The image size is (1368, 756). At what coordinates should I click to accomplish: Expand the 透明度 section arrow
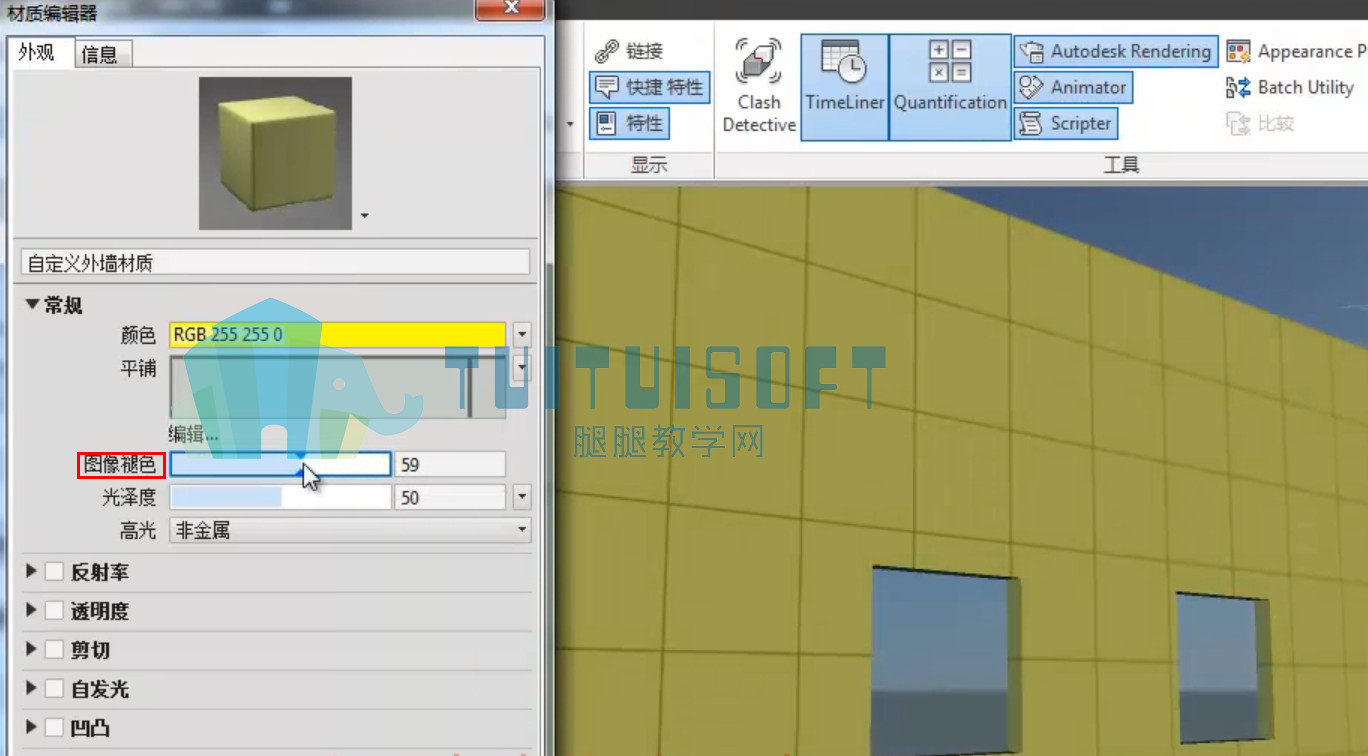(31, 611)
